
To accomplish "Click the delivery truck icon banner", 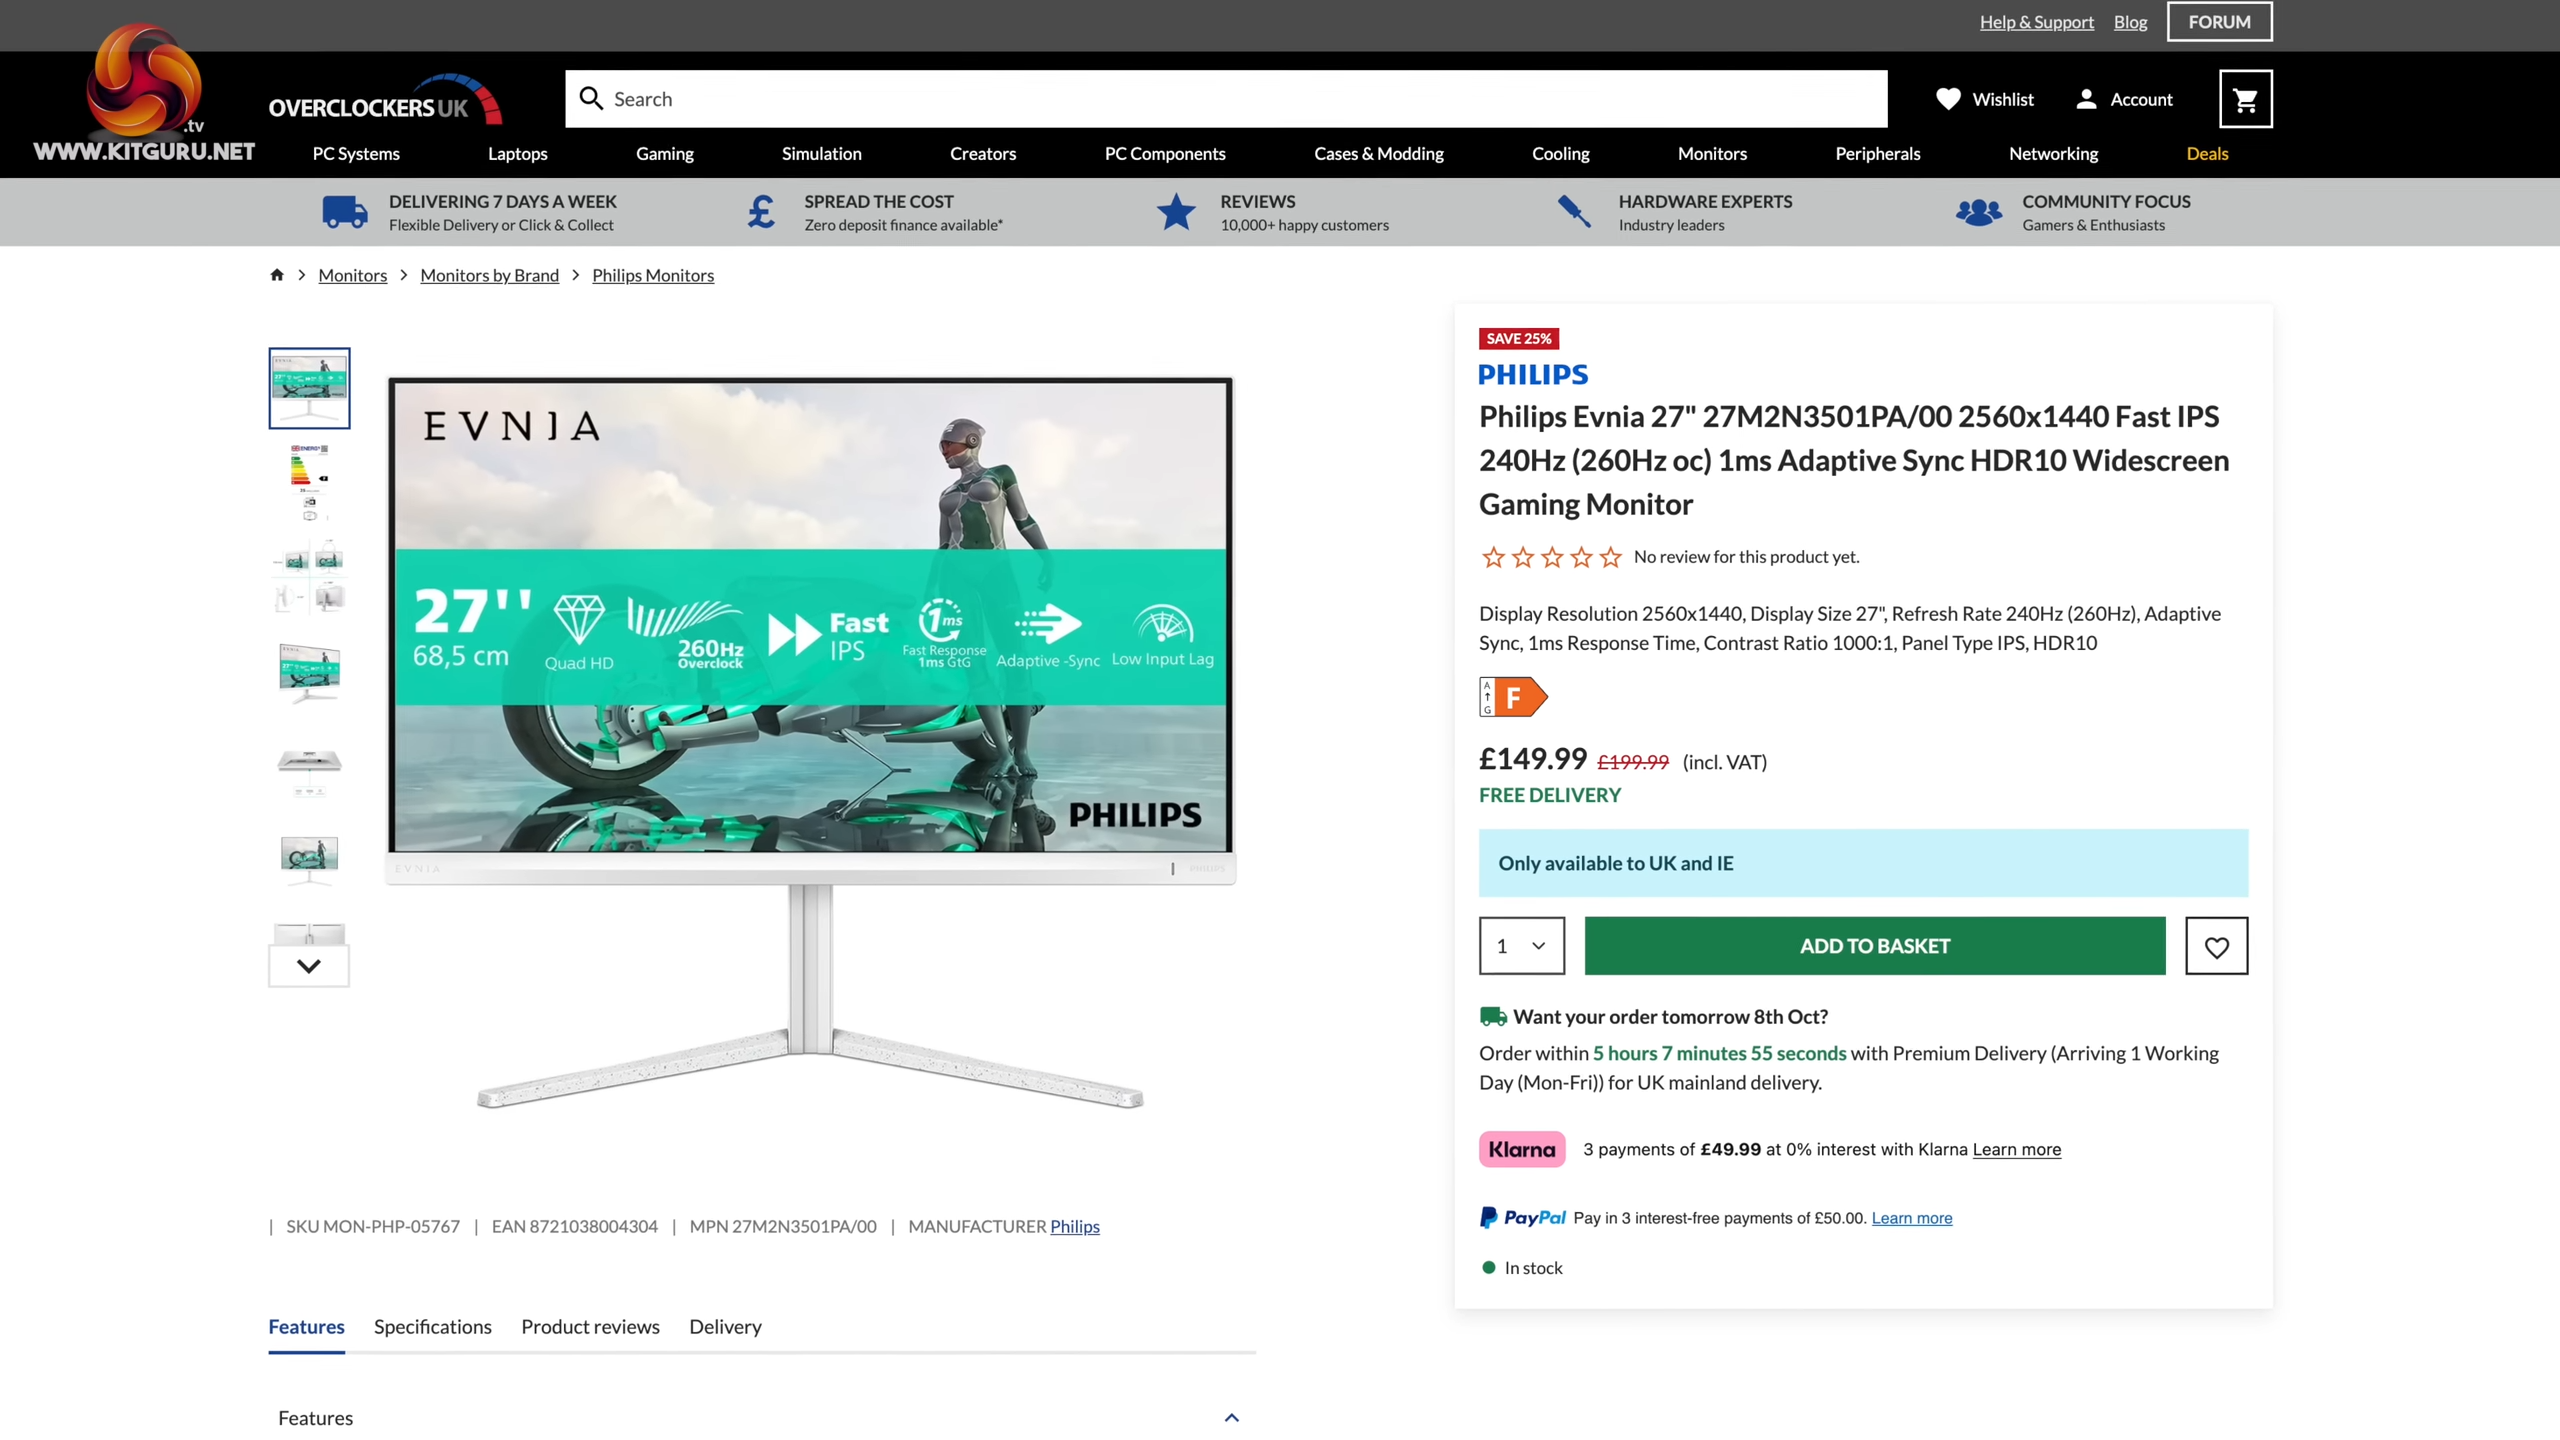I will (344, 212).
